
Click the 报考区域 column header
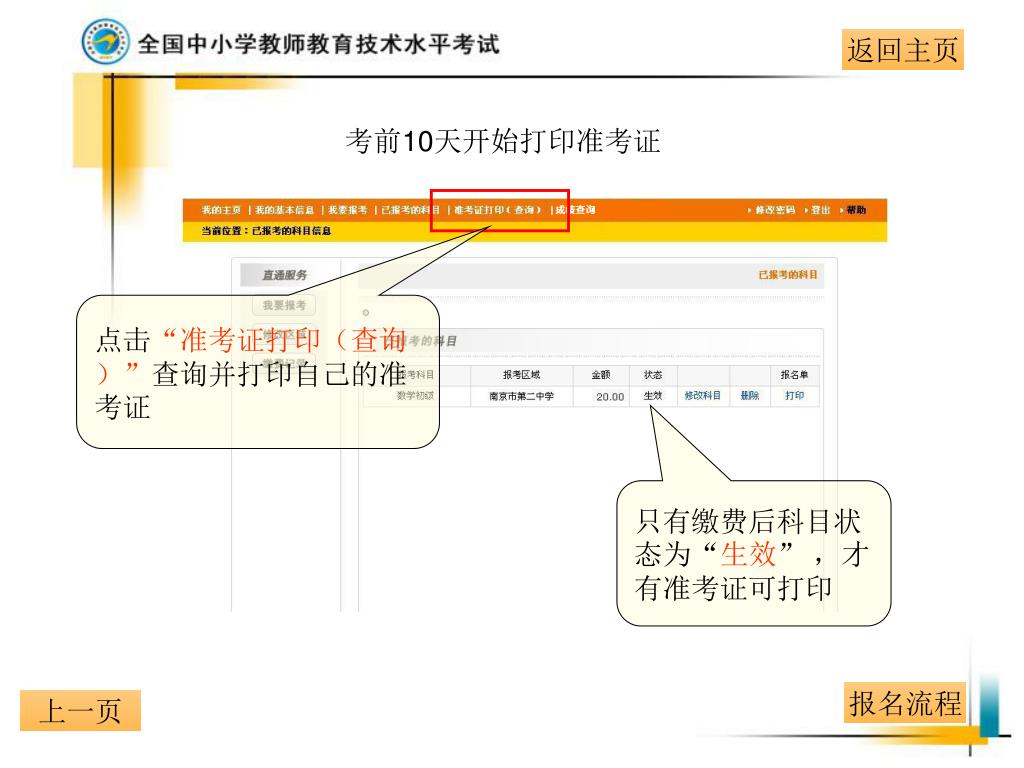[x=522, y=375]
